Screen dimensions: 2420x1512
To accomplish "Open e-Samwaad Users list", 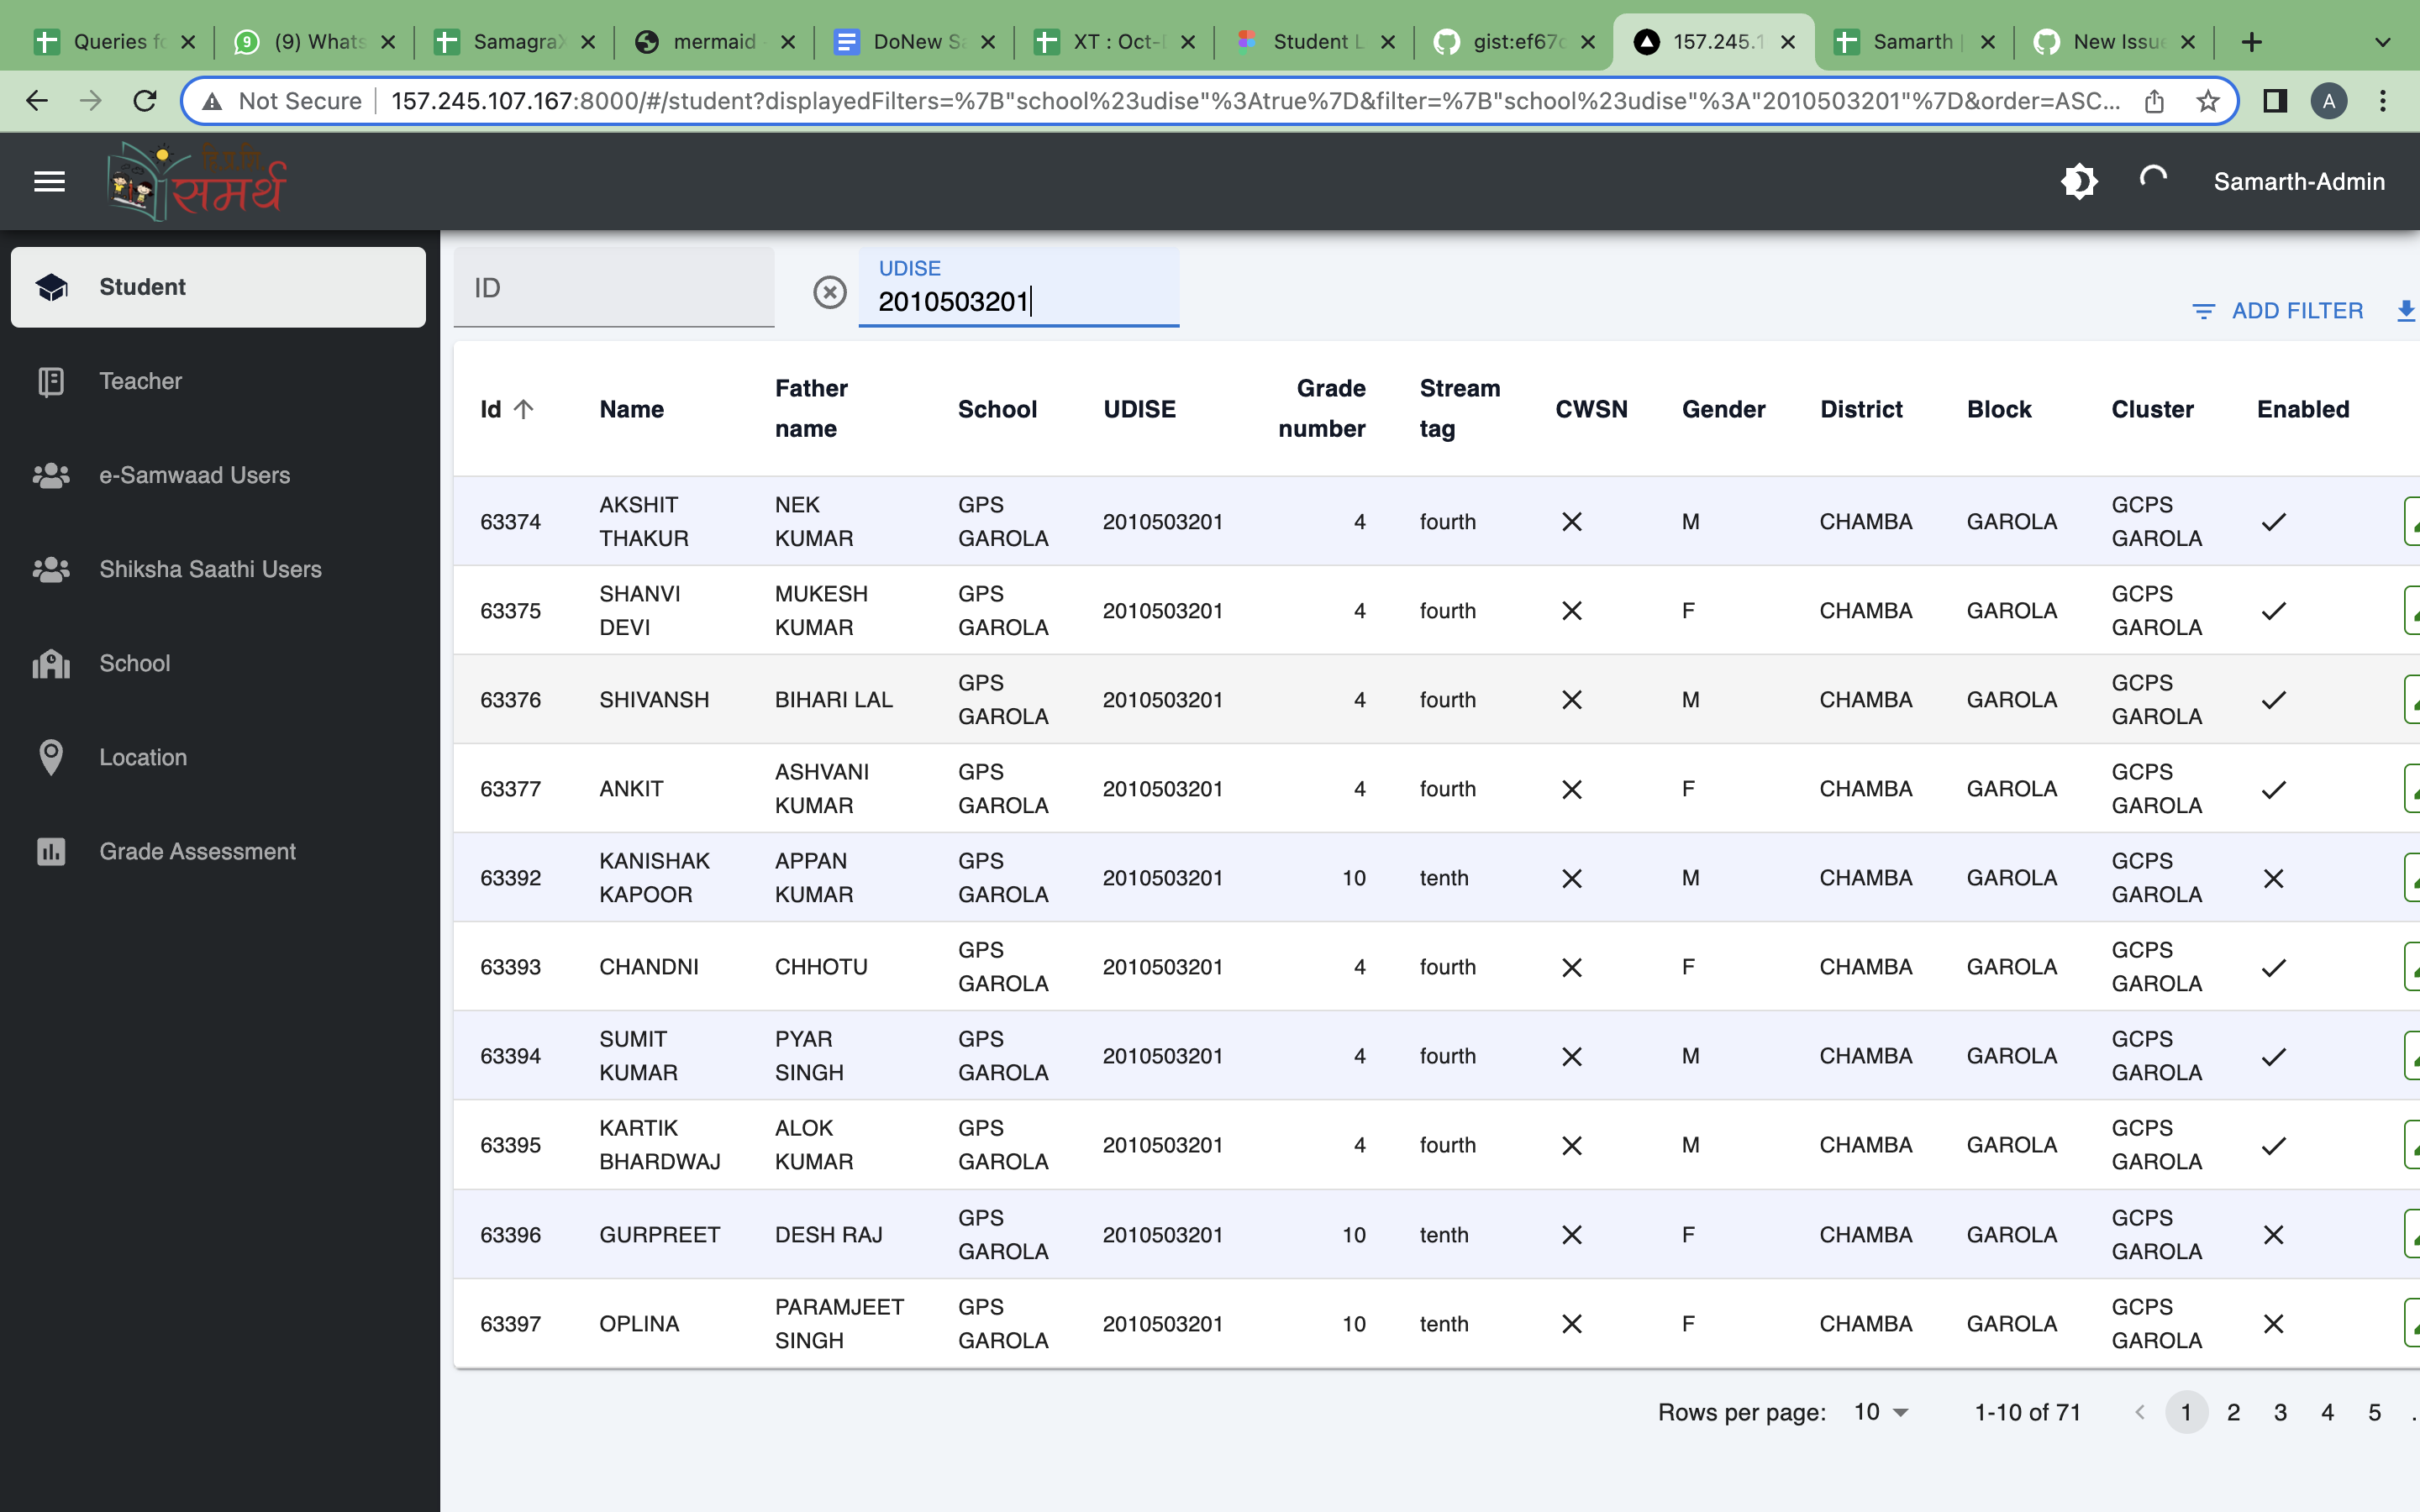I will pyautogui.click(x=194, y=475).
